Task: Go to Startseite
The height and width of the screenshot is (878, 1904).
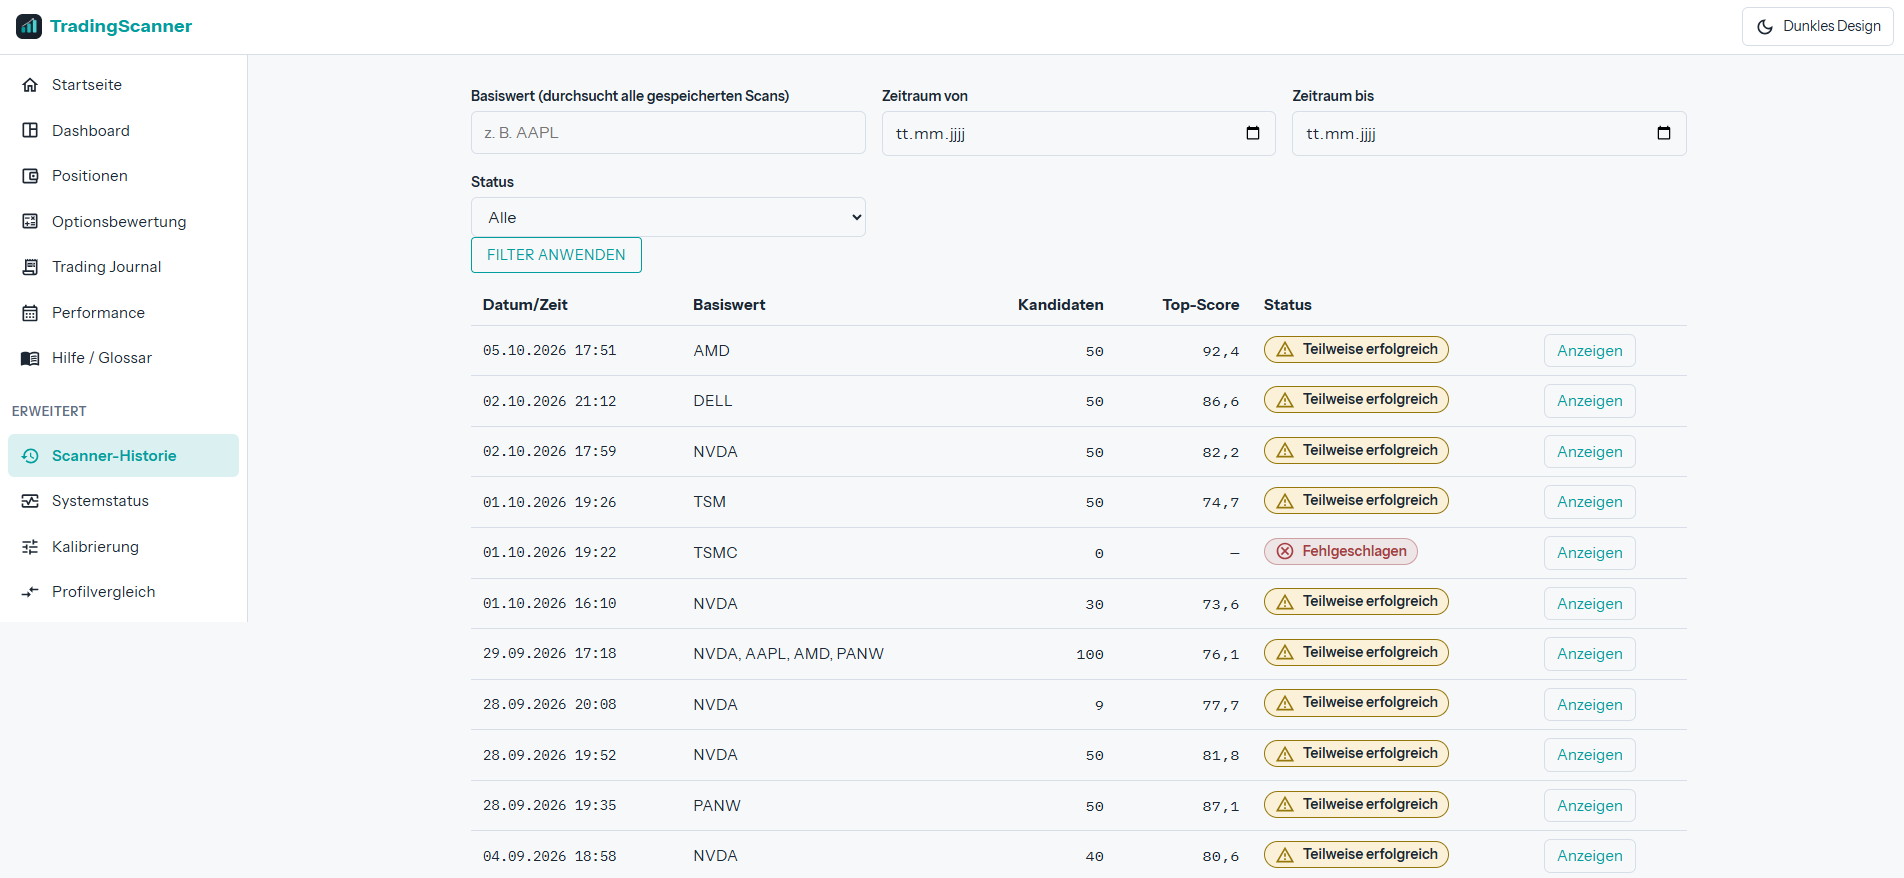Action: (123, 85)
